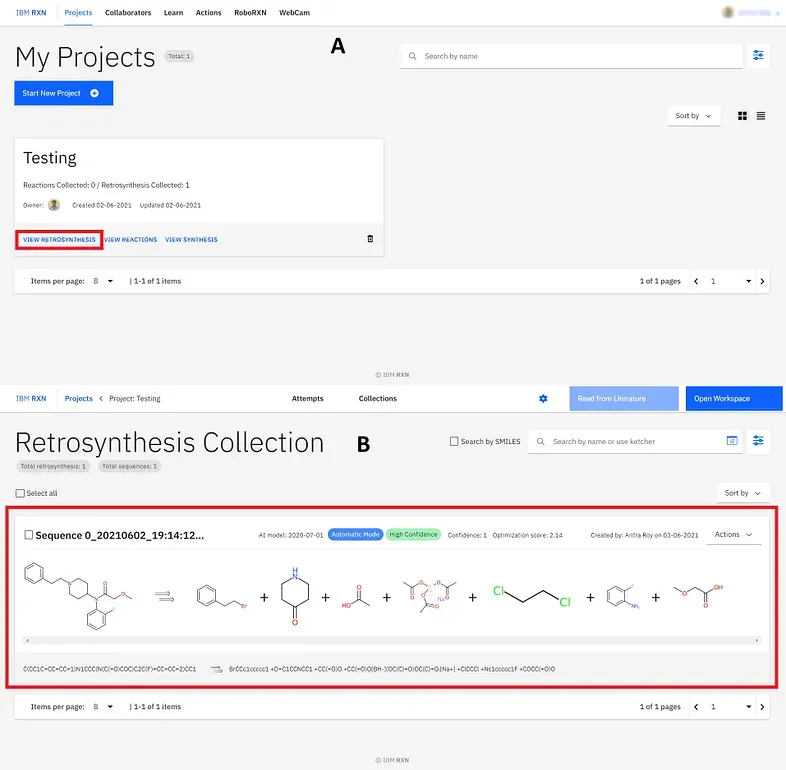Screen dimensions: 786x770
Task: Click the owner avatar on Testing card
Action: click(54, 205)
